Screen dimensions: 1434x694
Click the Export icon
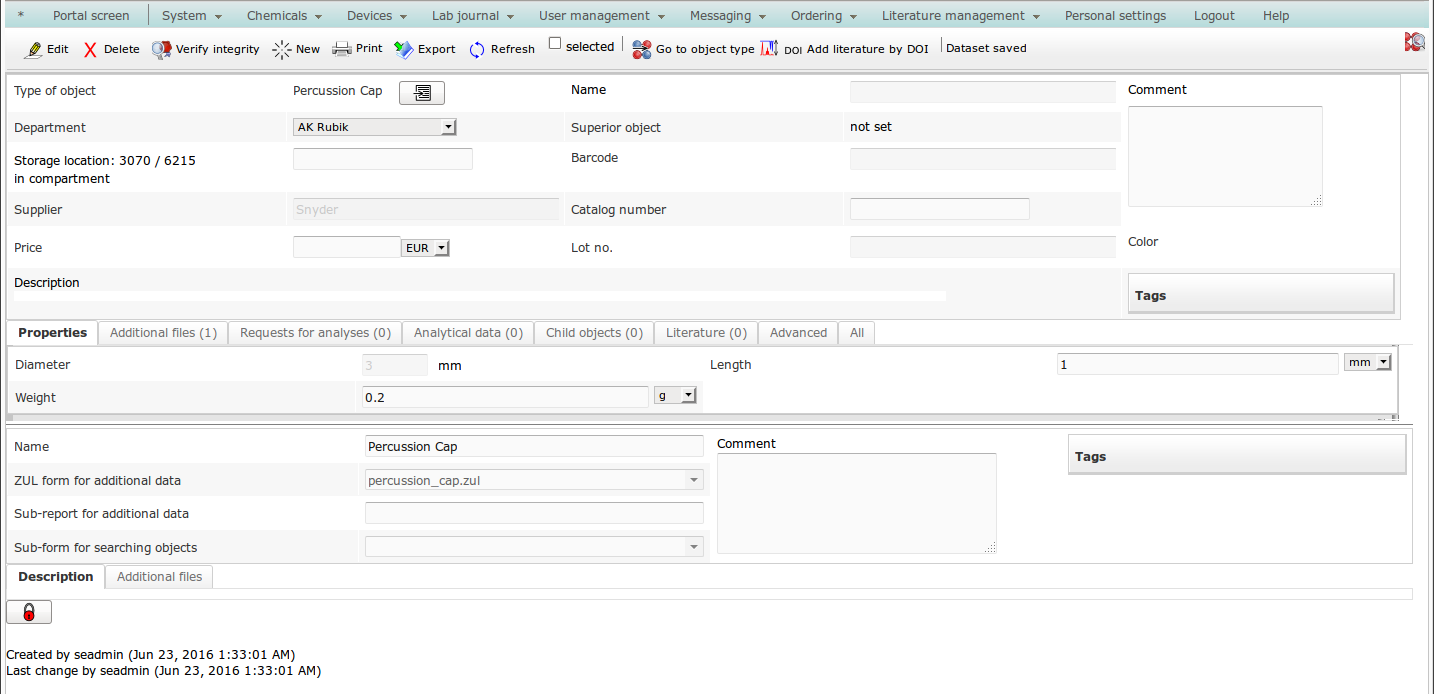pos(404,49)
